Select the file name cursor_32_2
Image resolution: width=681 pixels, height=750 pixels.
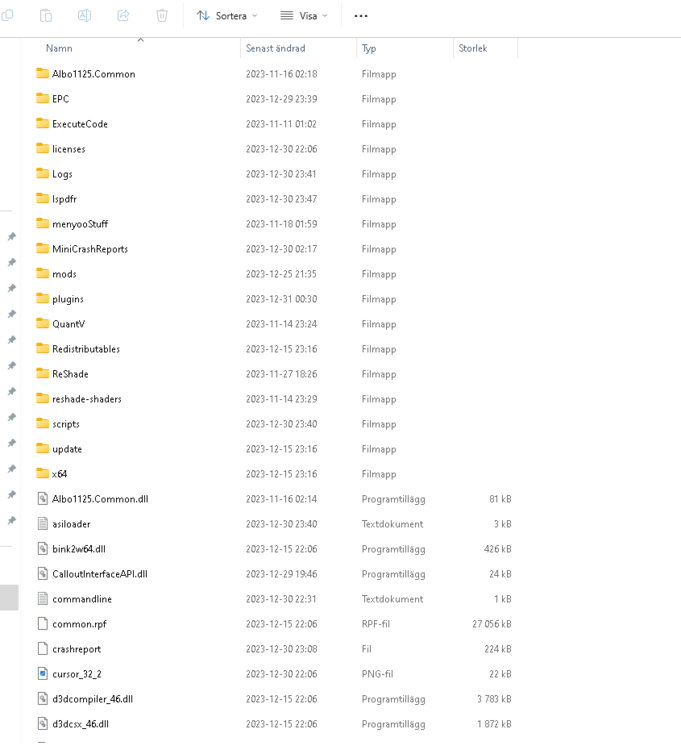[77, 674]
